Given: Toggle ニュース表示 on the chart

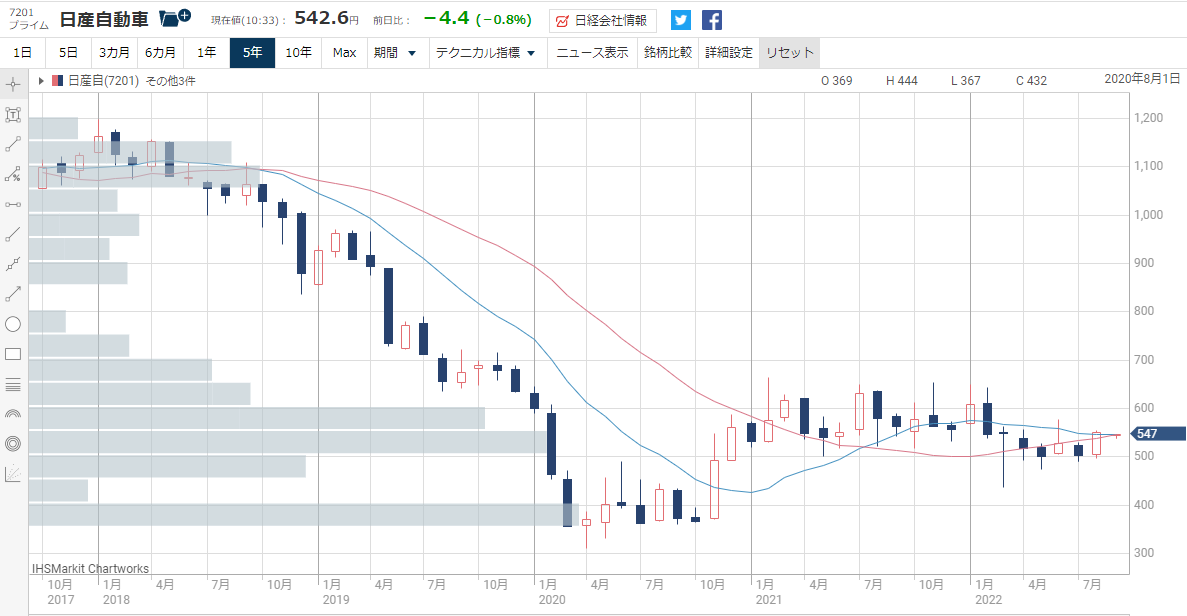Looking at the screenshot, I should 592,53.
